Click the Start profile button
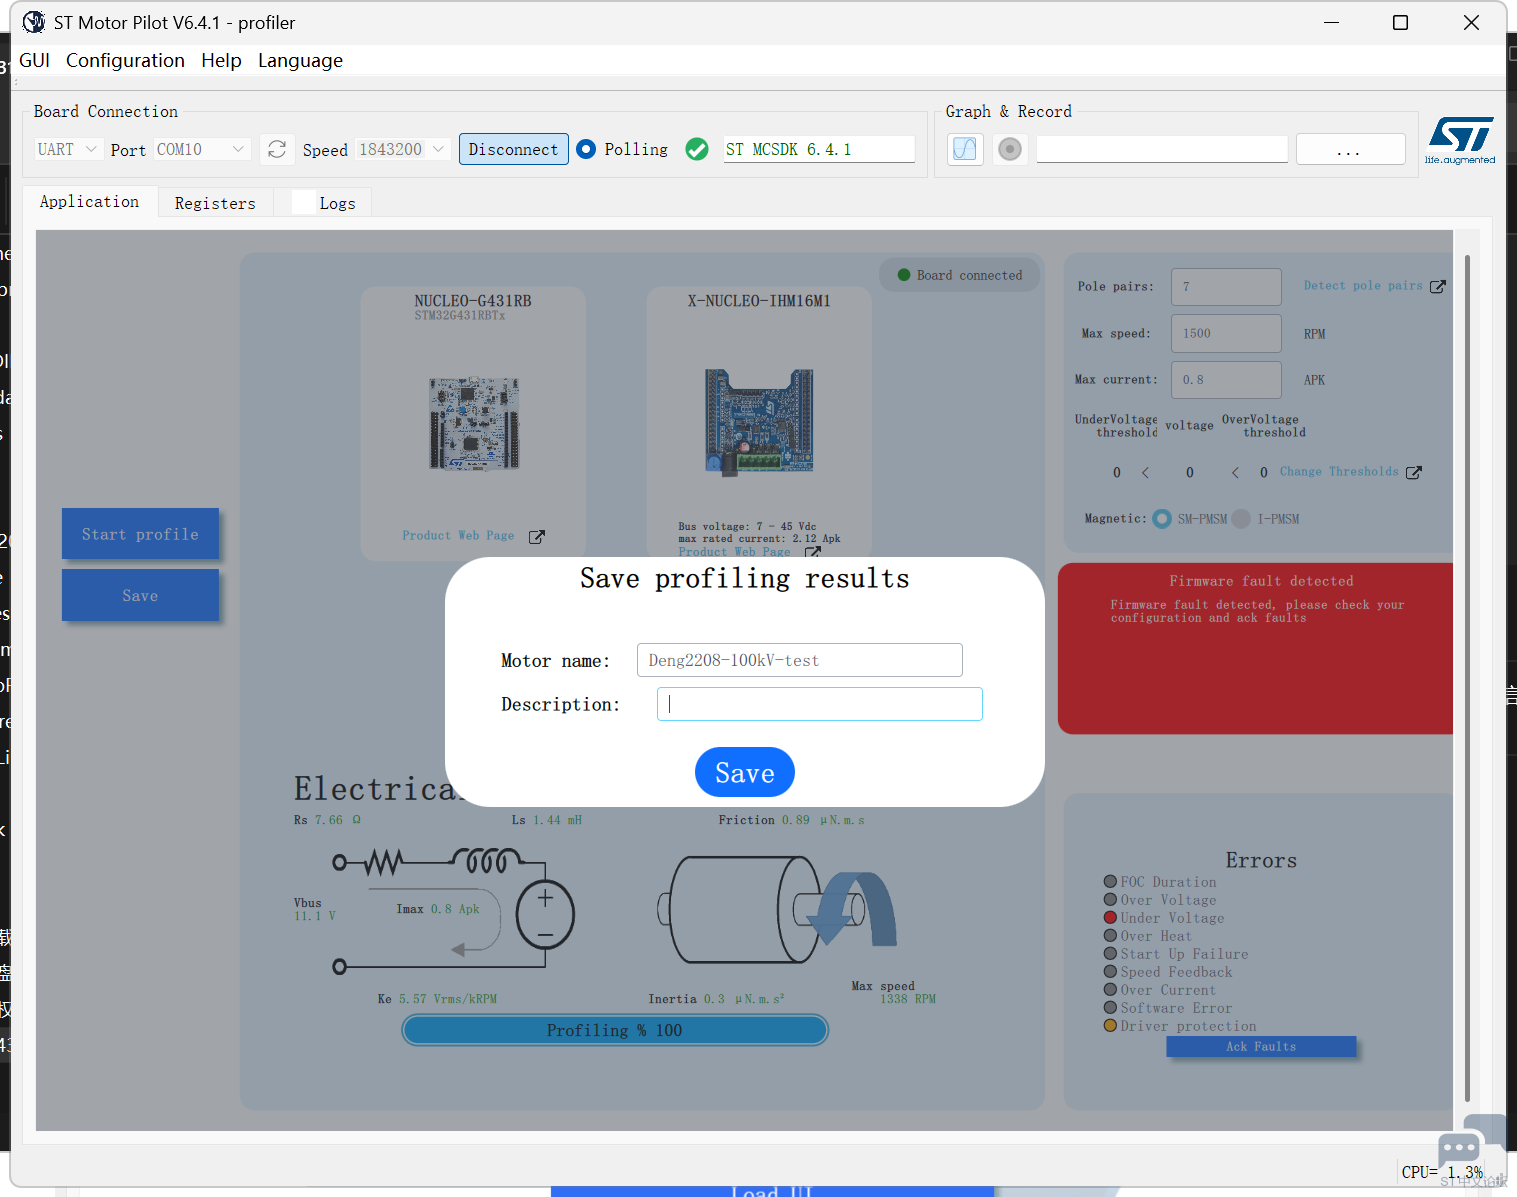 (140, 534)
